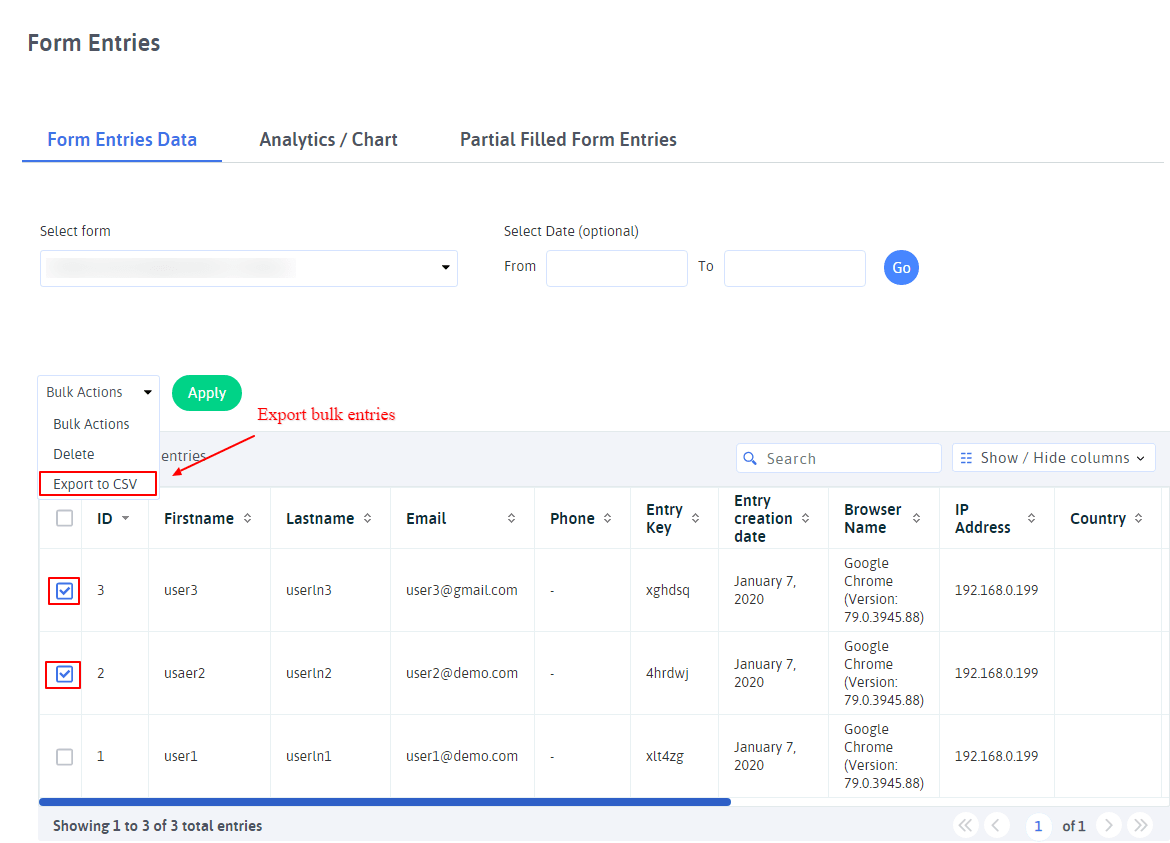This screenshot has height=843, width=1170.
Task: Collapse the Bulk Actions dropdown
Action: 98,393
